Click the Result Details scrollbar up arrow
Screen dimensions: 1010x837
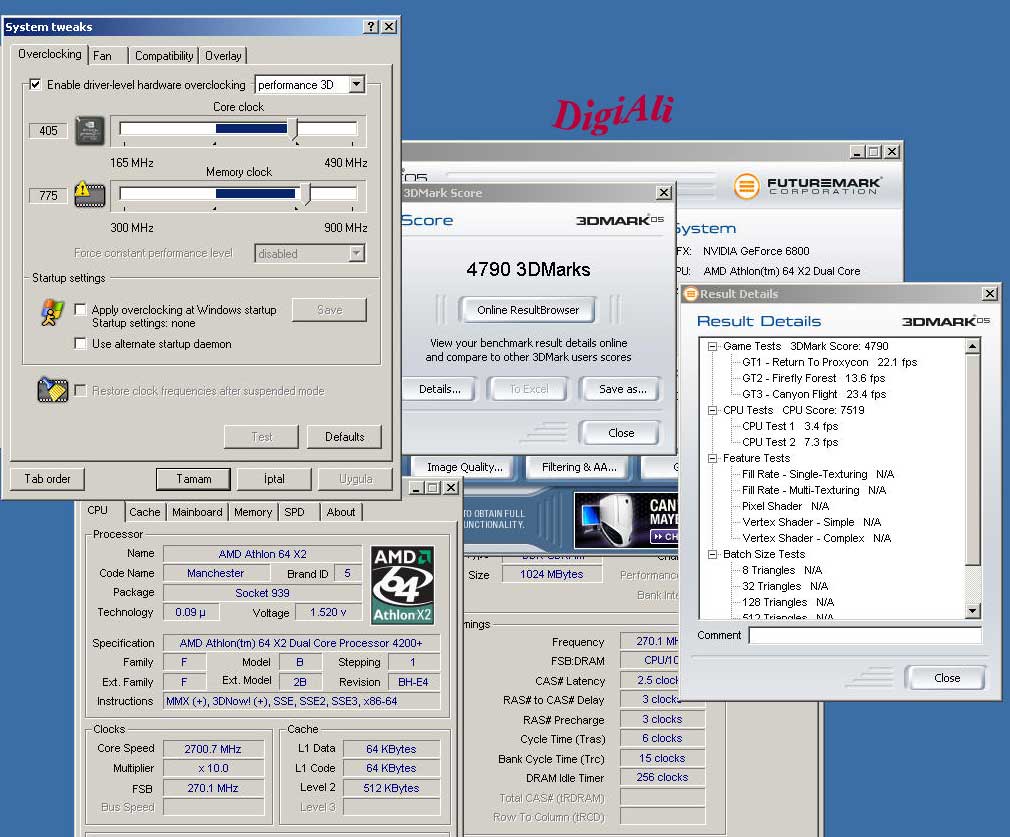[x=973, y=346]
